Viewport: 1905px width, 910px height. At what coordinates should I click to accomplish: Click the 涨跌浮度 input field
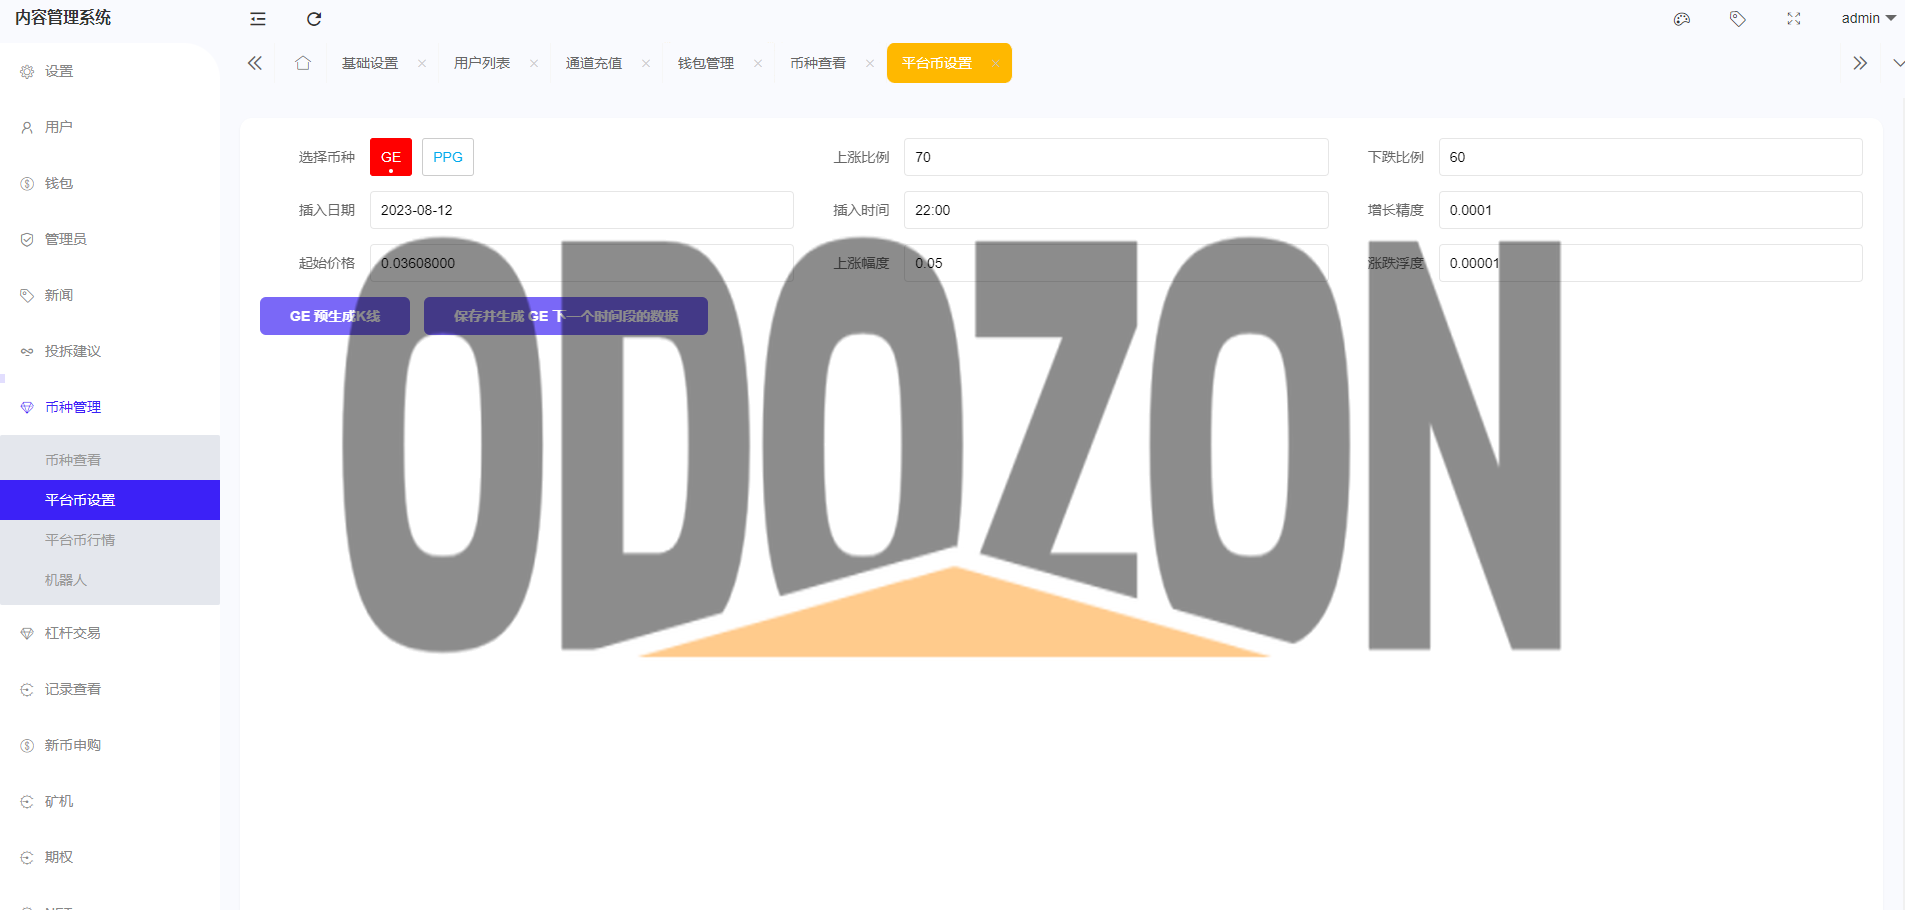1650,263
